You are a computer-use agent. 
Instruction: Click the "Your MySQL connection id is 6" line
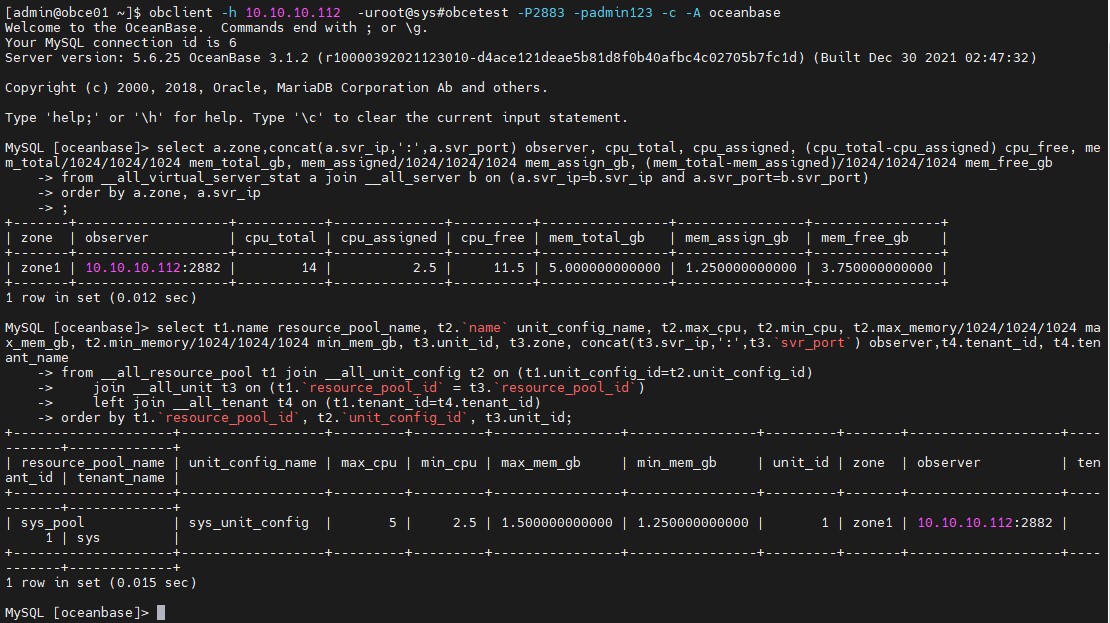pyautogui.click(x=120, y=43)
